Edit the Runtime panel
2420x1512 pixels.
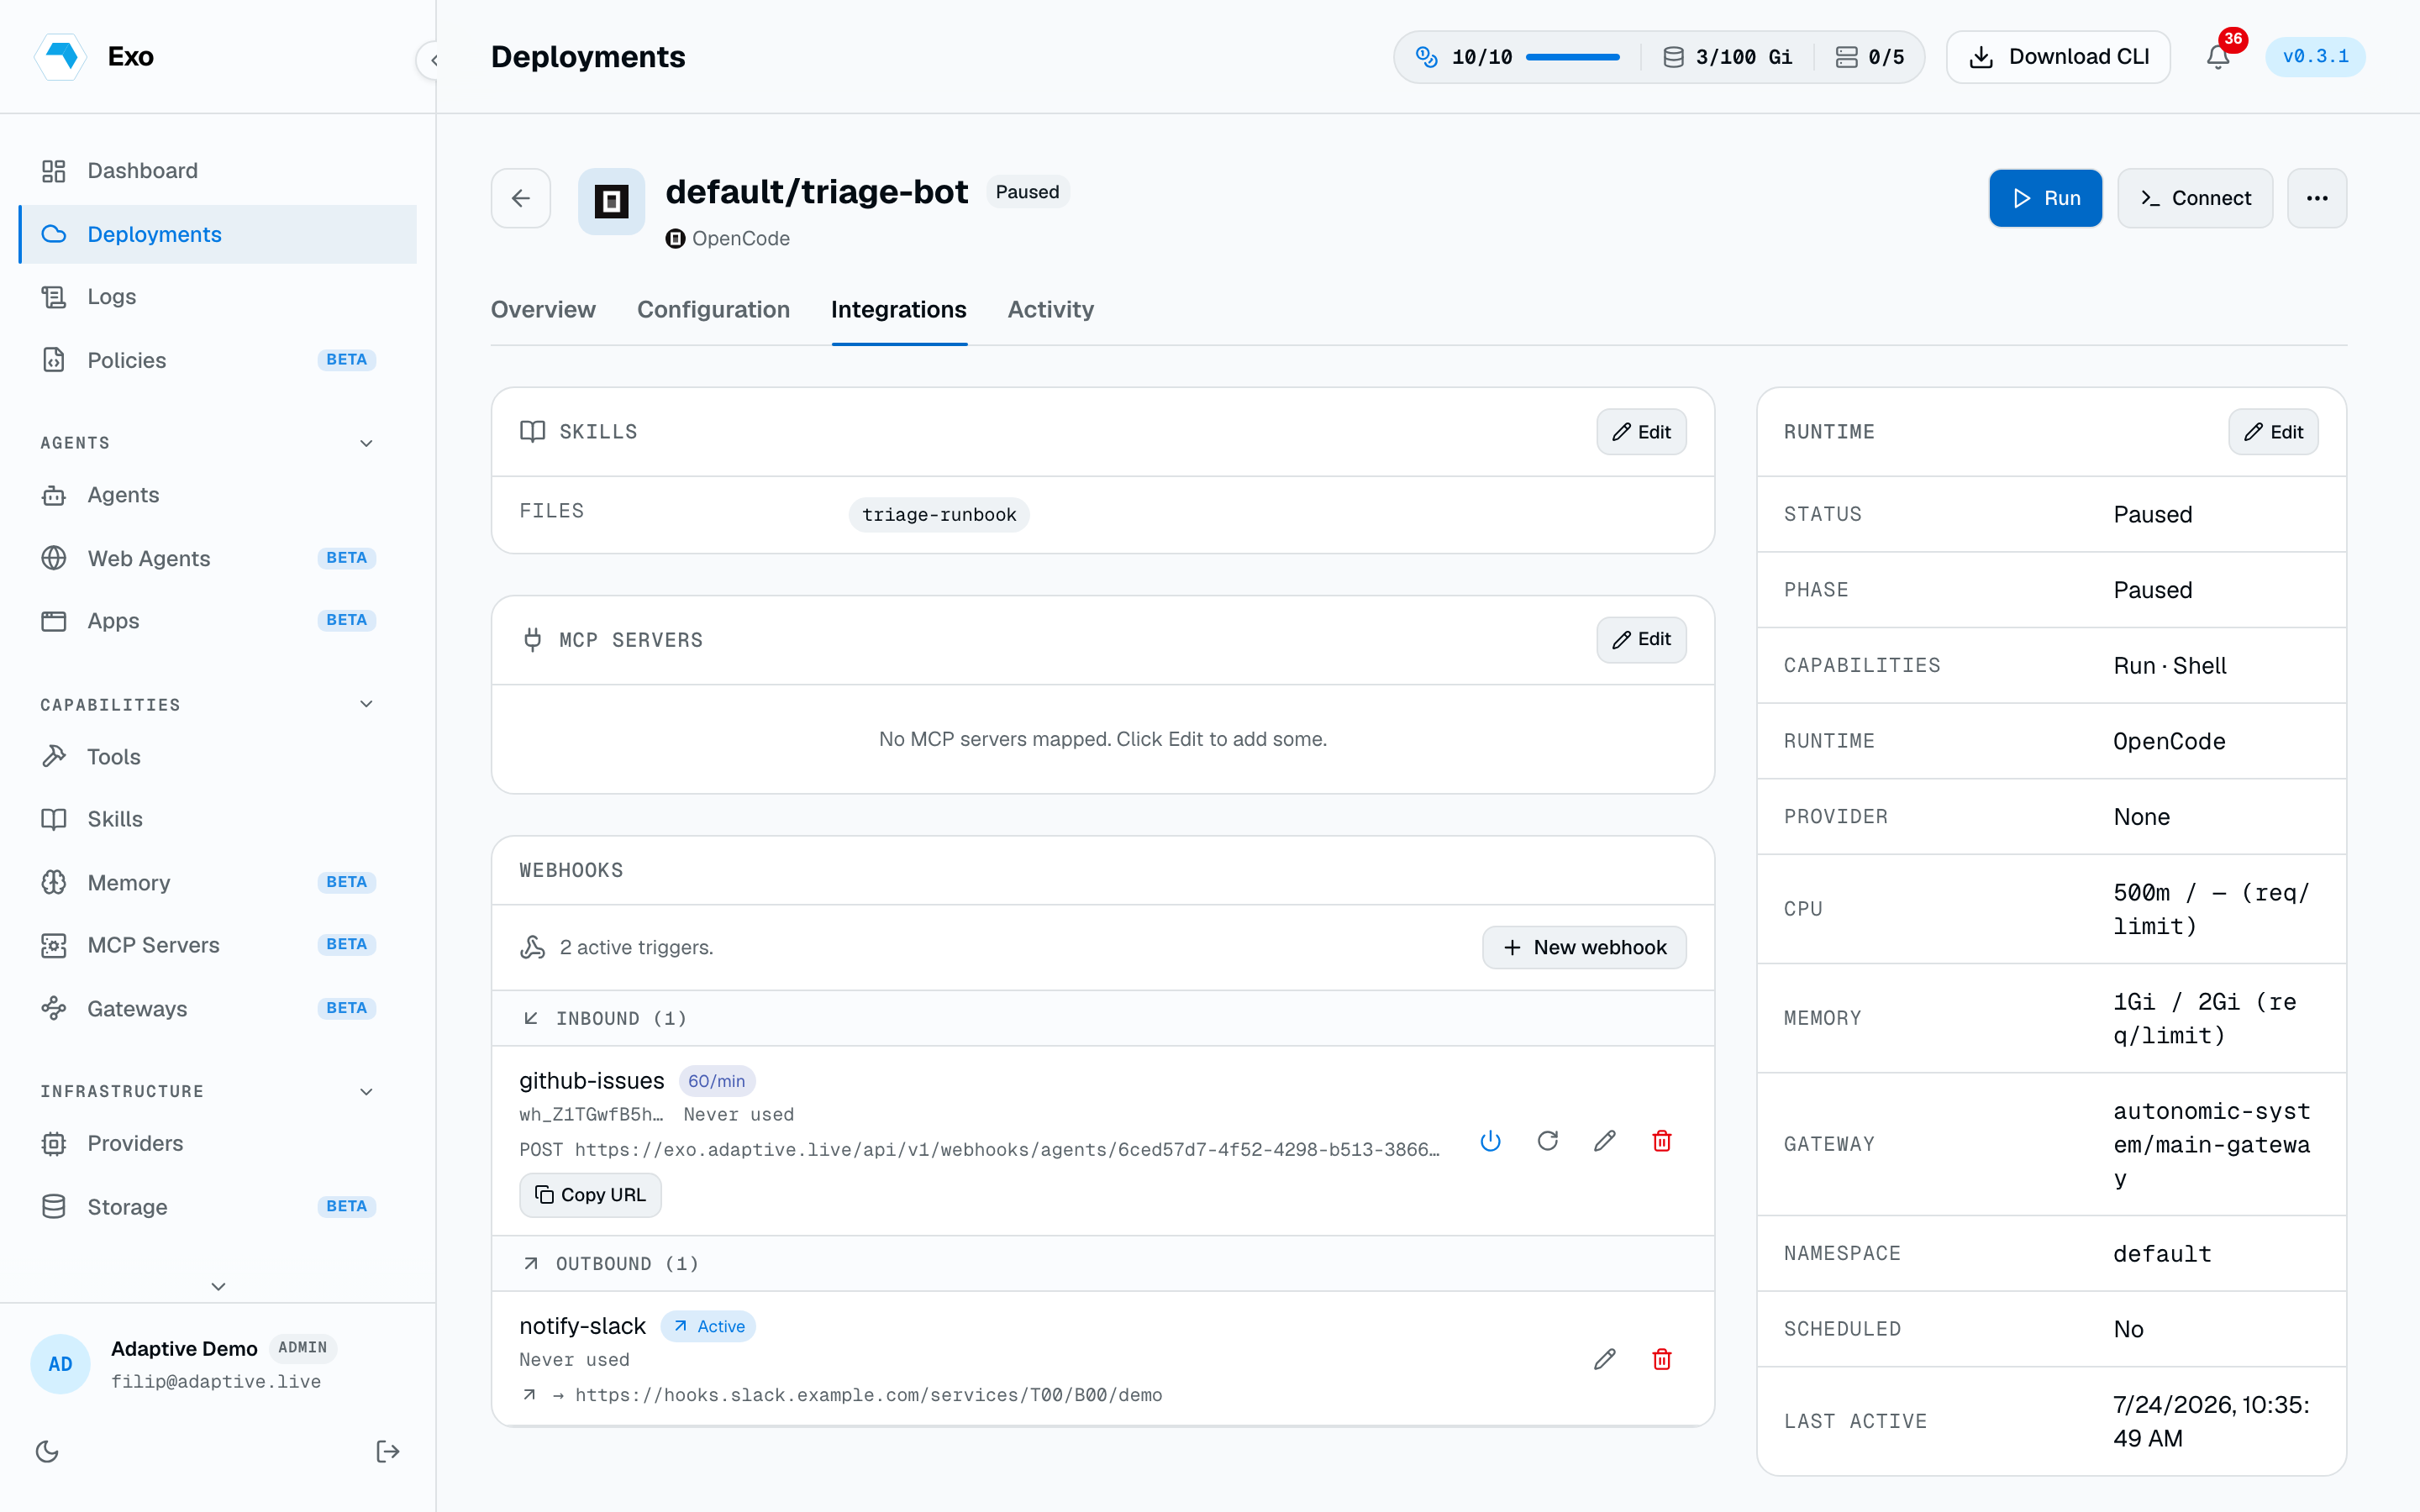[2273, 432]
